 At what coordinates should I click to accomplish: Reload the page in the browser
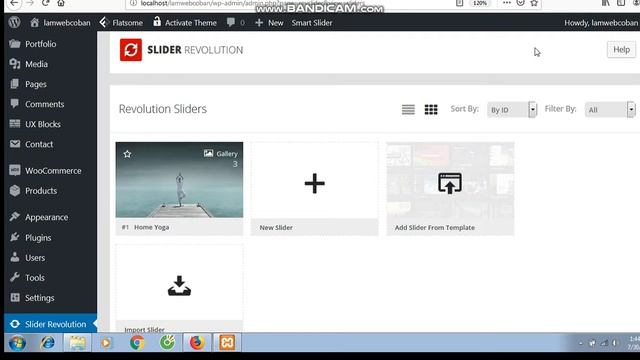(x=45, y=3)
